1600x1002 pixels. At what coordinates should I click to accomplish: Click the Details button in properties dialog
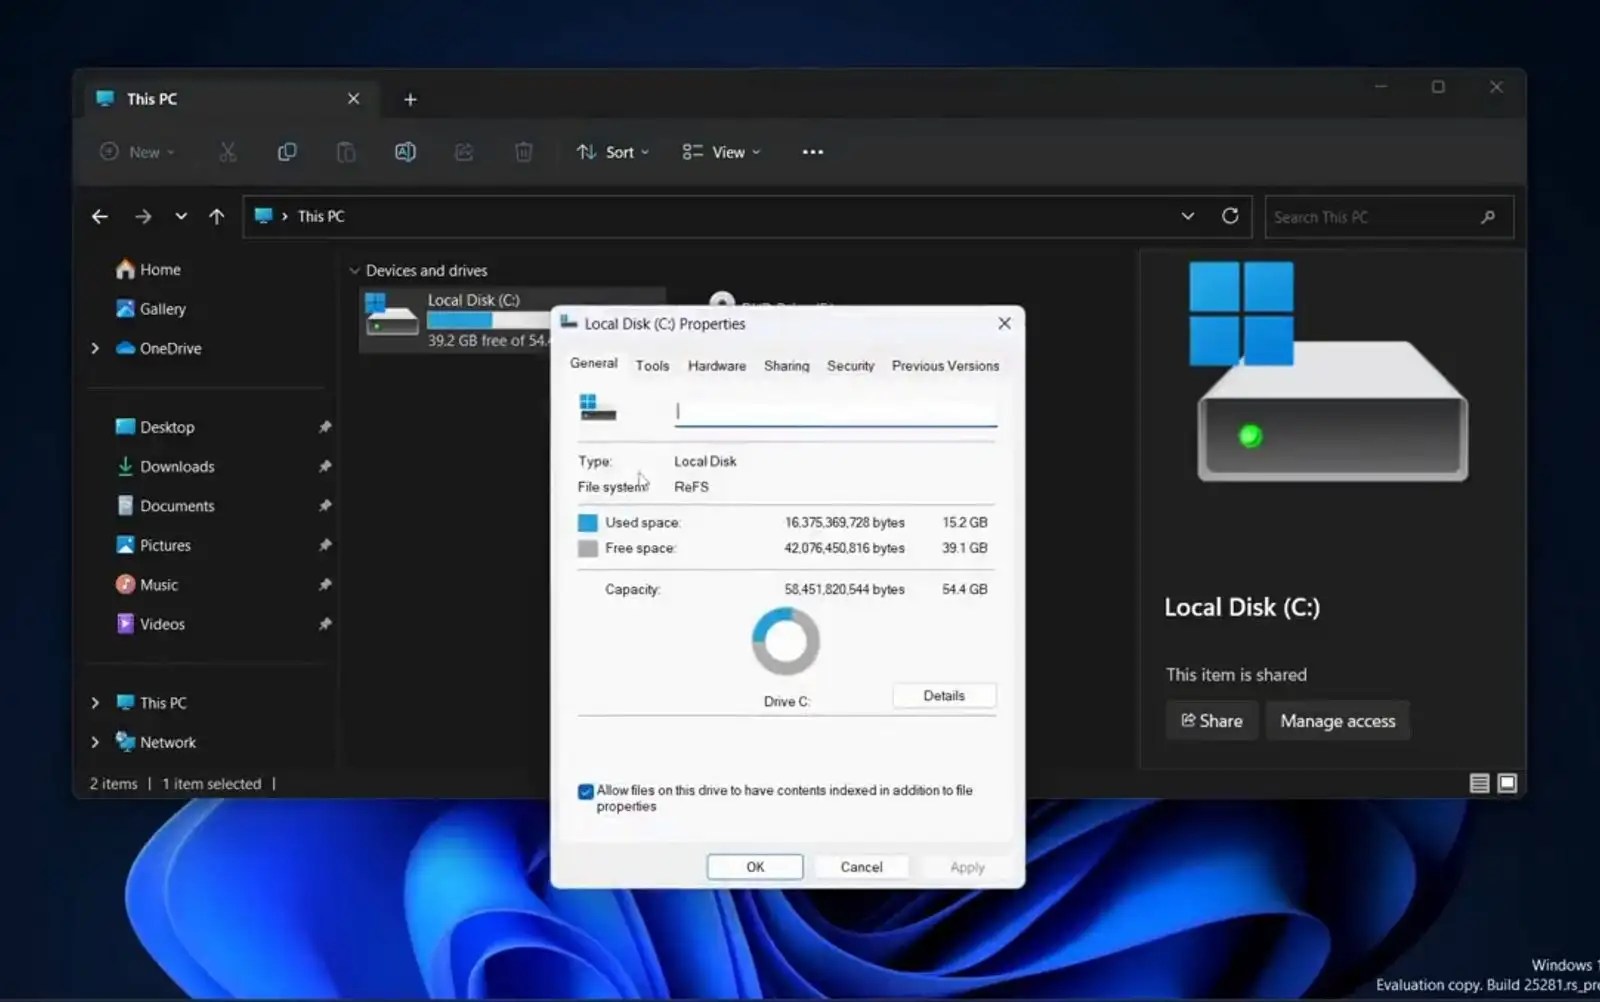coord(943,695)
